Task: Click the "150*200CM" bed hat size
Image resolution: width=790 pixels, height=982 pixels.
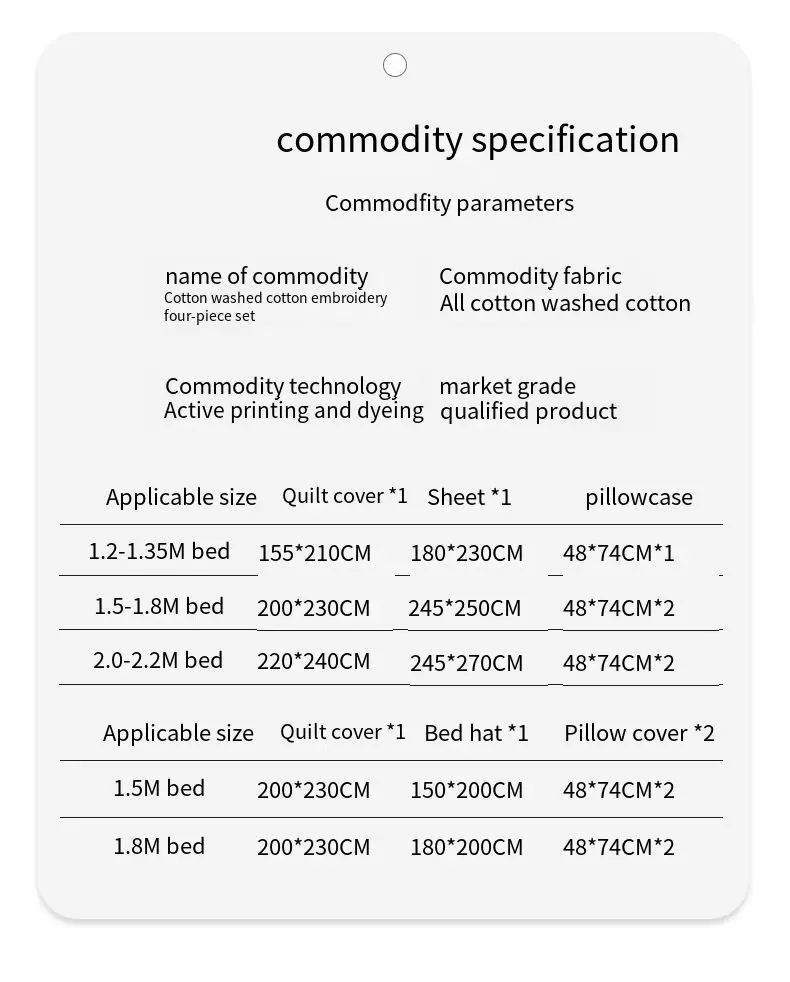Action: [466, 790]
